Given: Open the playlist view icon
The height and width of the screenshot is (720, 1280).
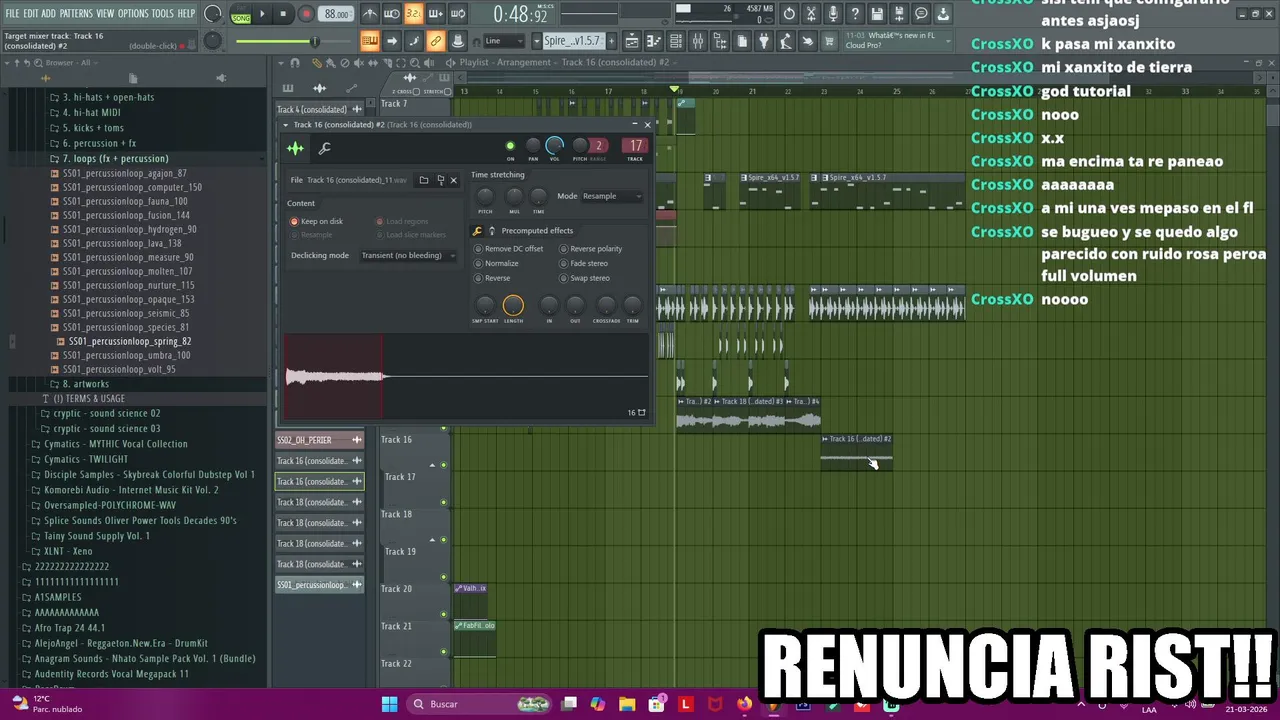Looking at the screenshot, I should pyautogui.click(x=632, y=41).
